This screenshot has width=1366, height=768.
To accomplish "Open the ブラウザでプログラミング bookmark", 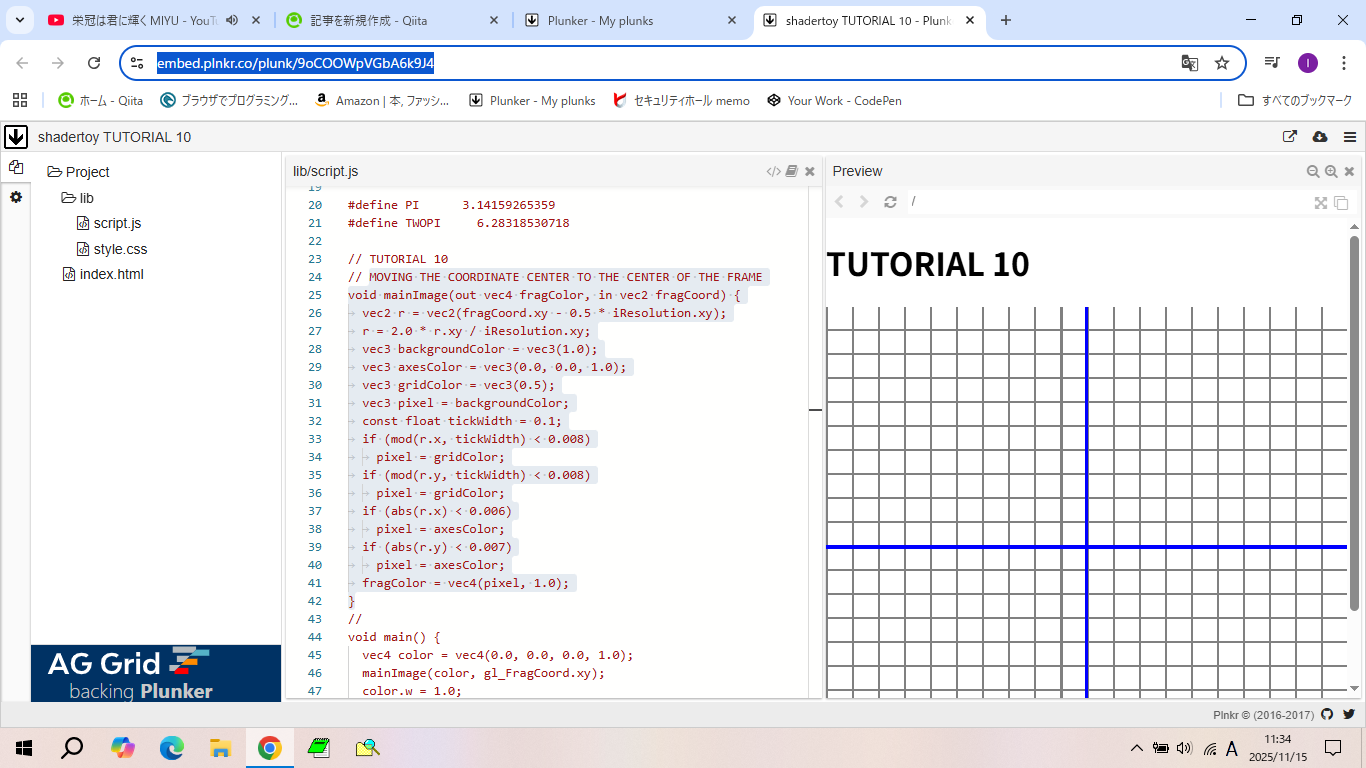I will (x=230, y=100).
